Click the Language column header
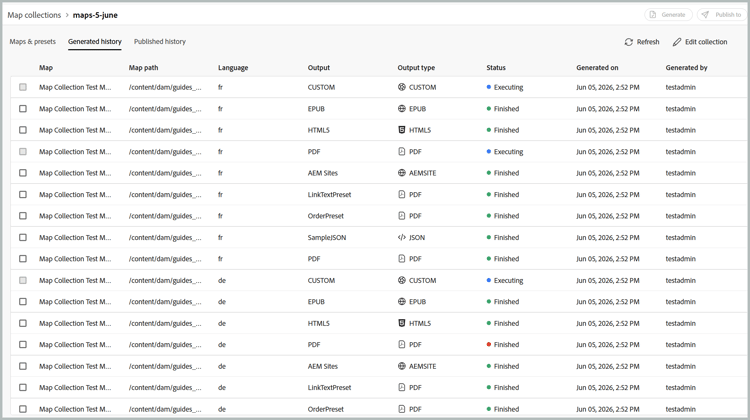 click(x=233, y=67)
